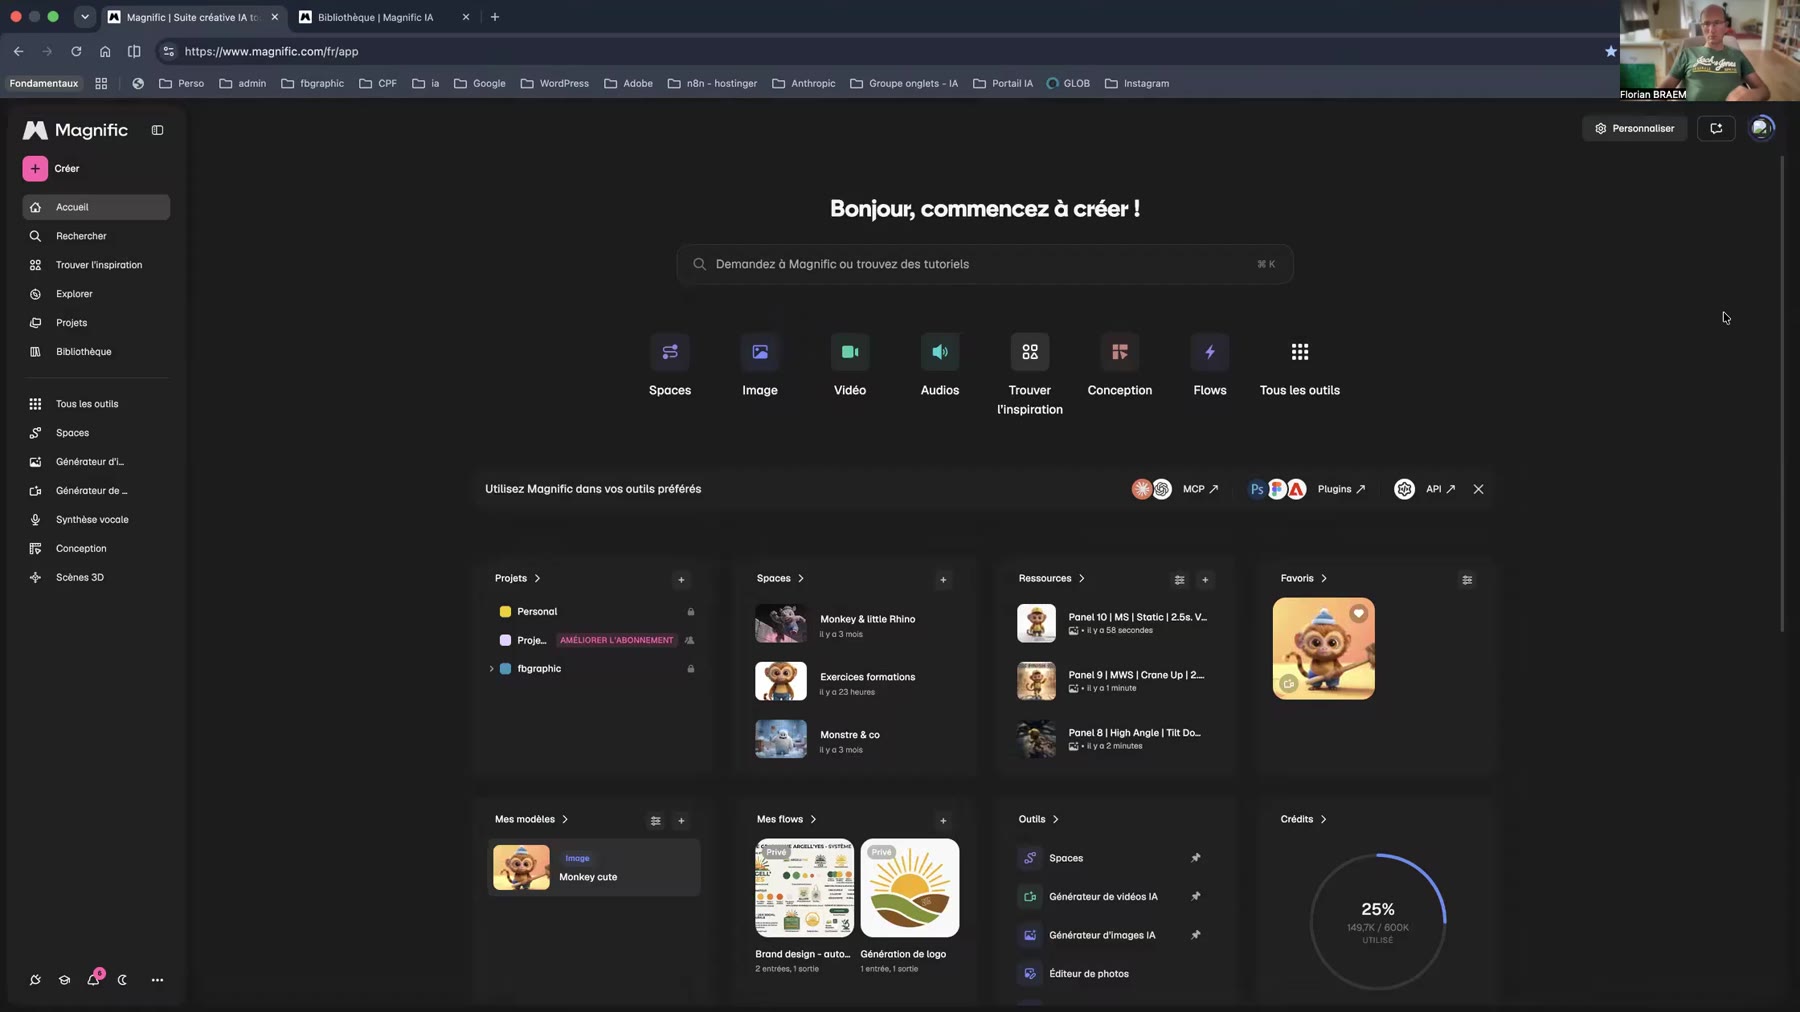The width and height of the screenshot is (1800, 1012).
Task: Open Projets in the sidebar
Action: [x=96, y=323]
